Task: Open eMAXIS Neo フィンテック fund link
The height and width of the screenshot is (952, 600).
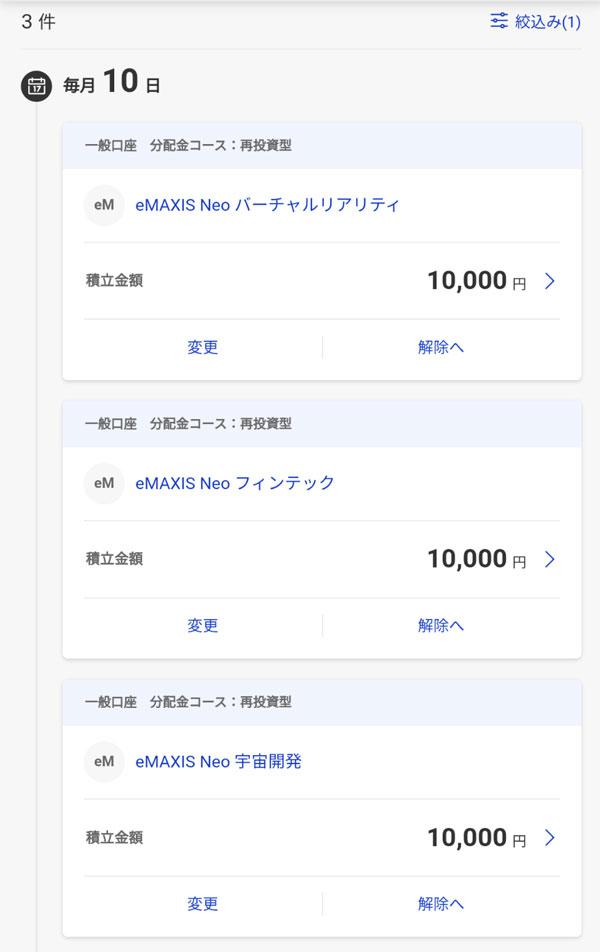Action: click(x=235, y=483)
